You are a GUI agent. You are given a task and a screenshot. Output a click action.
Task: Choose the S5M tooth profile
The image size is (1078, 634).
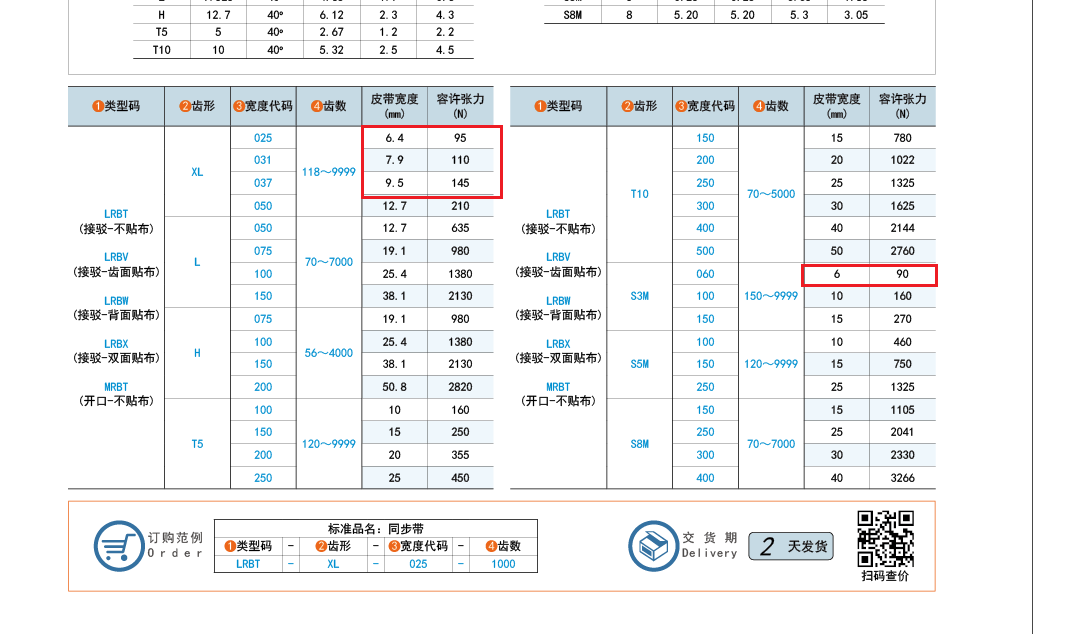639,364
